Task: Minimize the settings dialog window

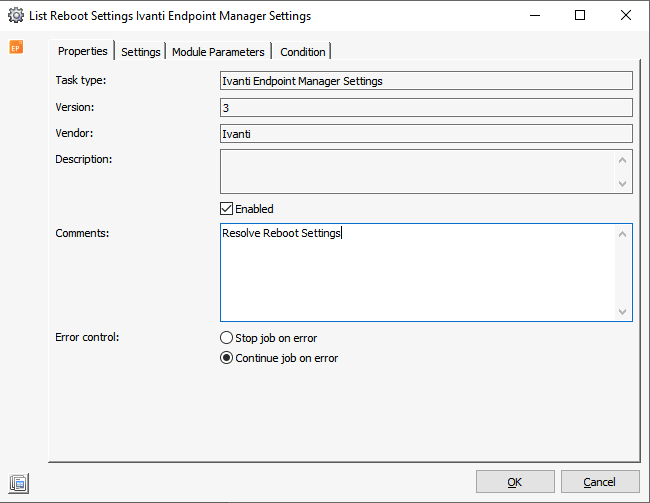Action: 535,16
